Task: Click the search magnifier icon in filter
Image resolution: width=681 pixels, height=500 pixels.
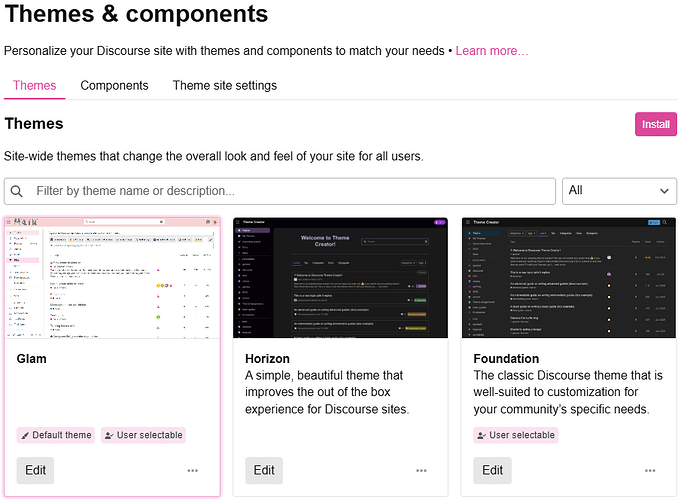Action: click(x=17, y=191)
